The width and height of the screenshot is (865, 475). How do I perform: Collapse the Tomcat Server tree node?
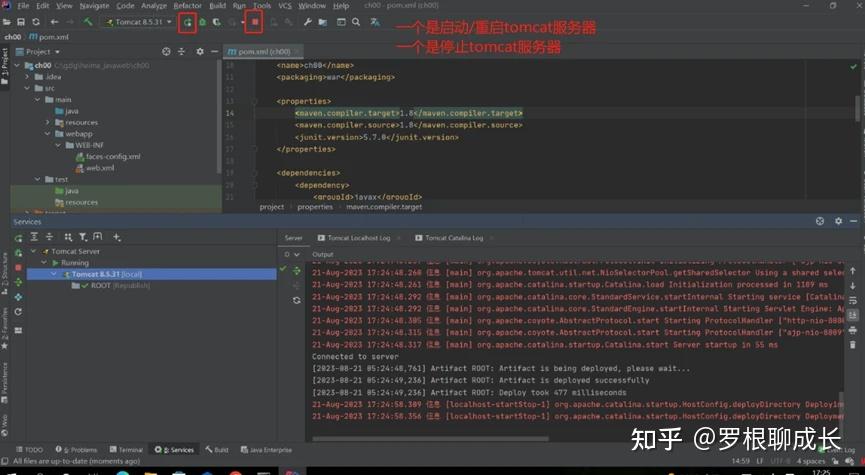click(x=33, y=251)
